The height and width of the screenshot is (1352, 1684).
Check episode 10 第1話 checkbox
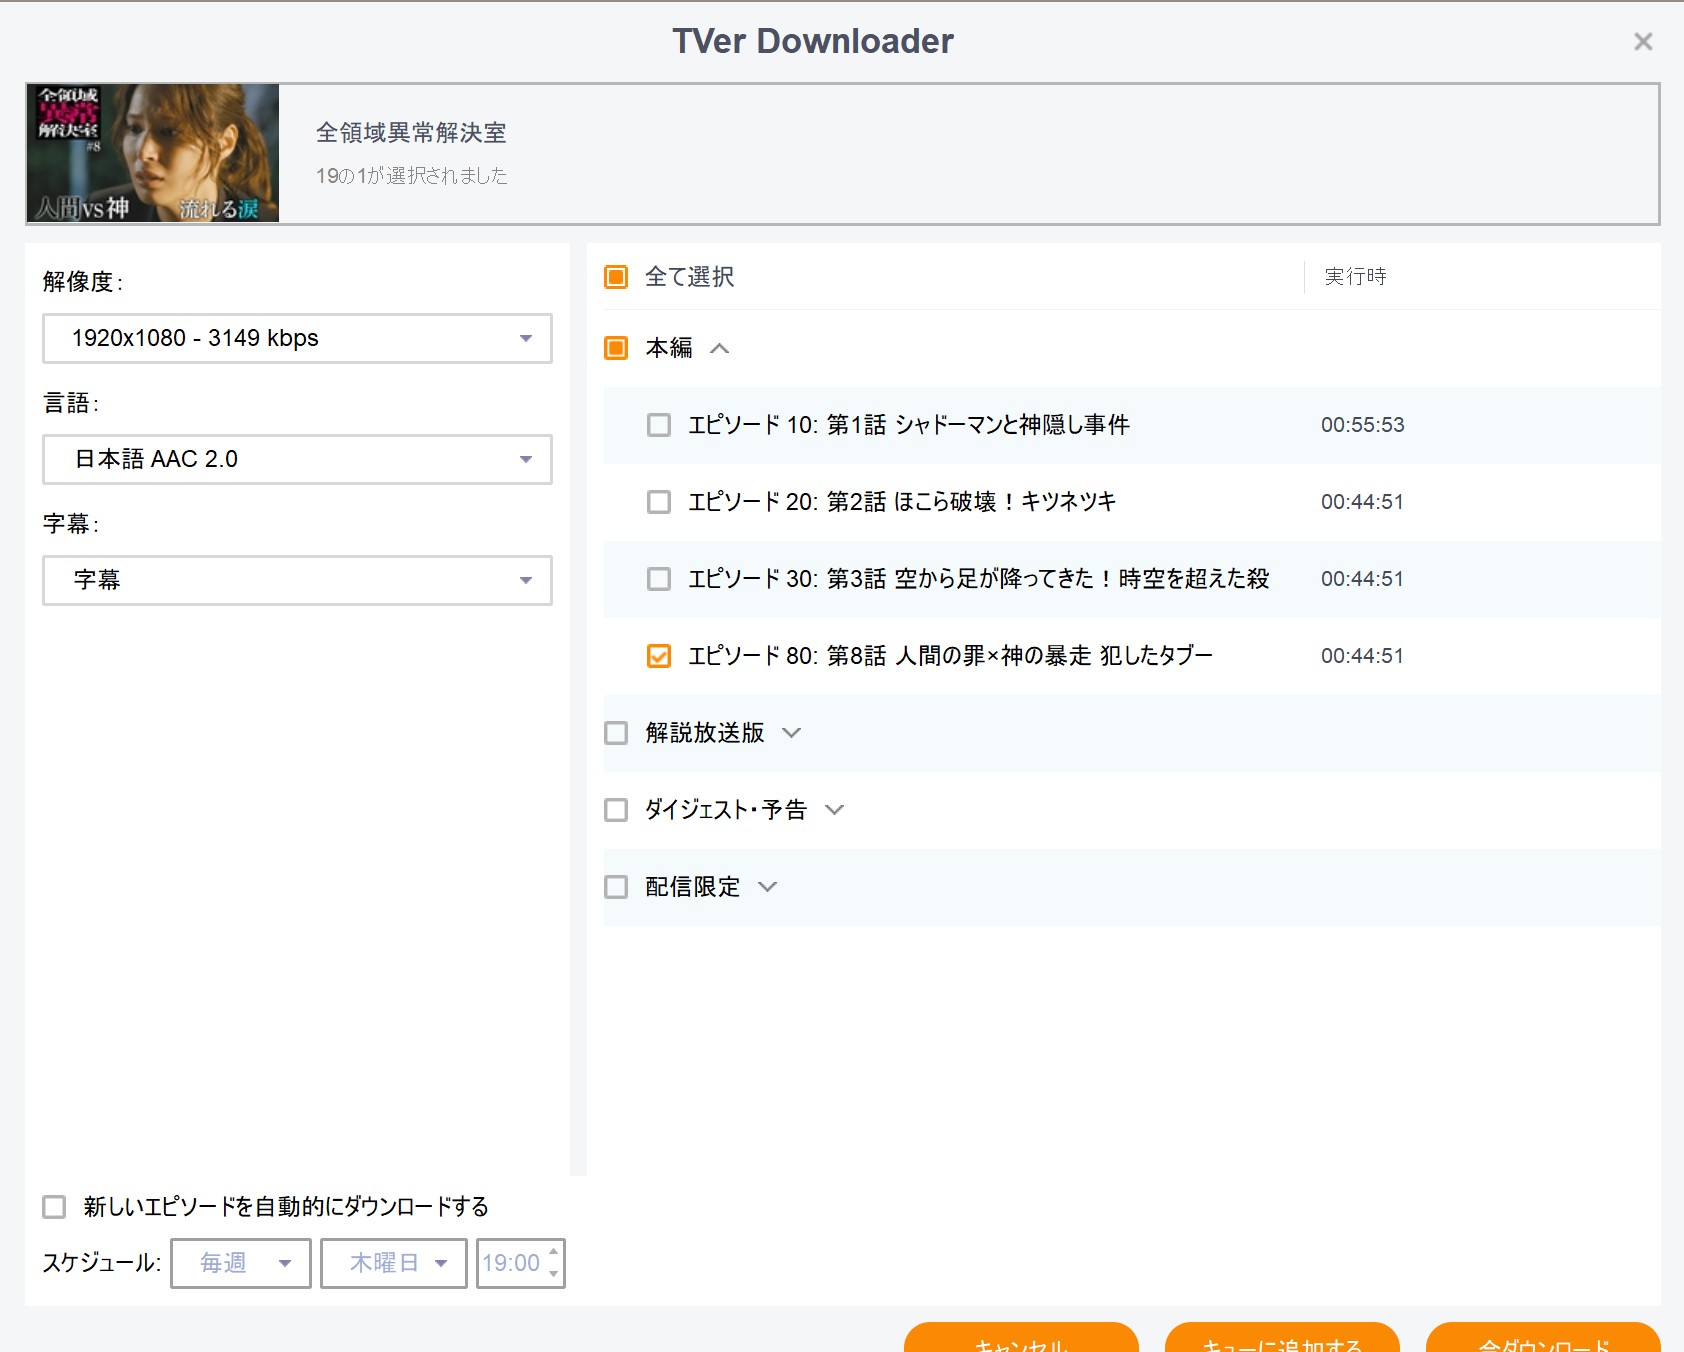coord(659,425)
